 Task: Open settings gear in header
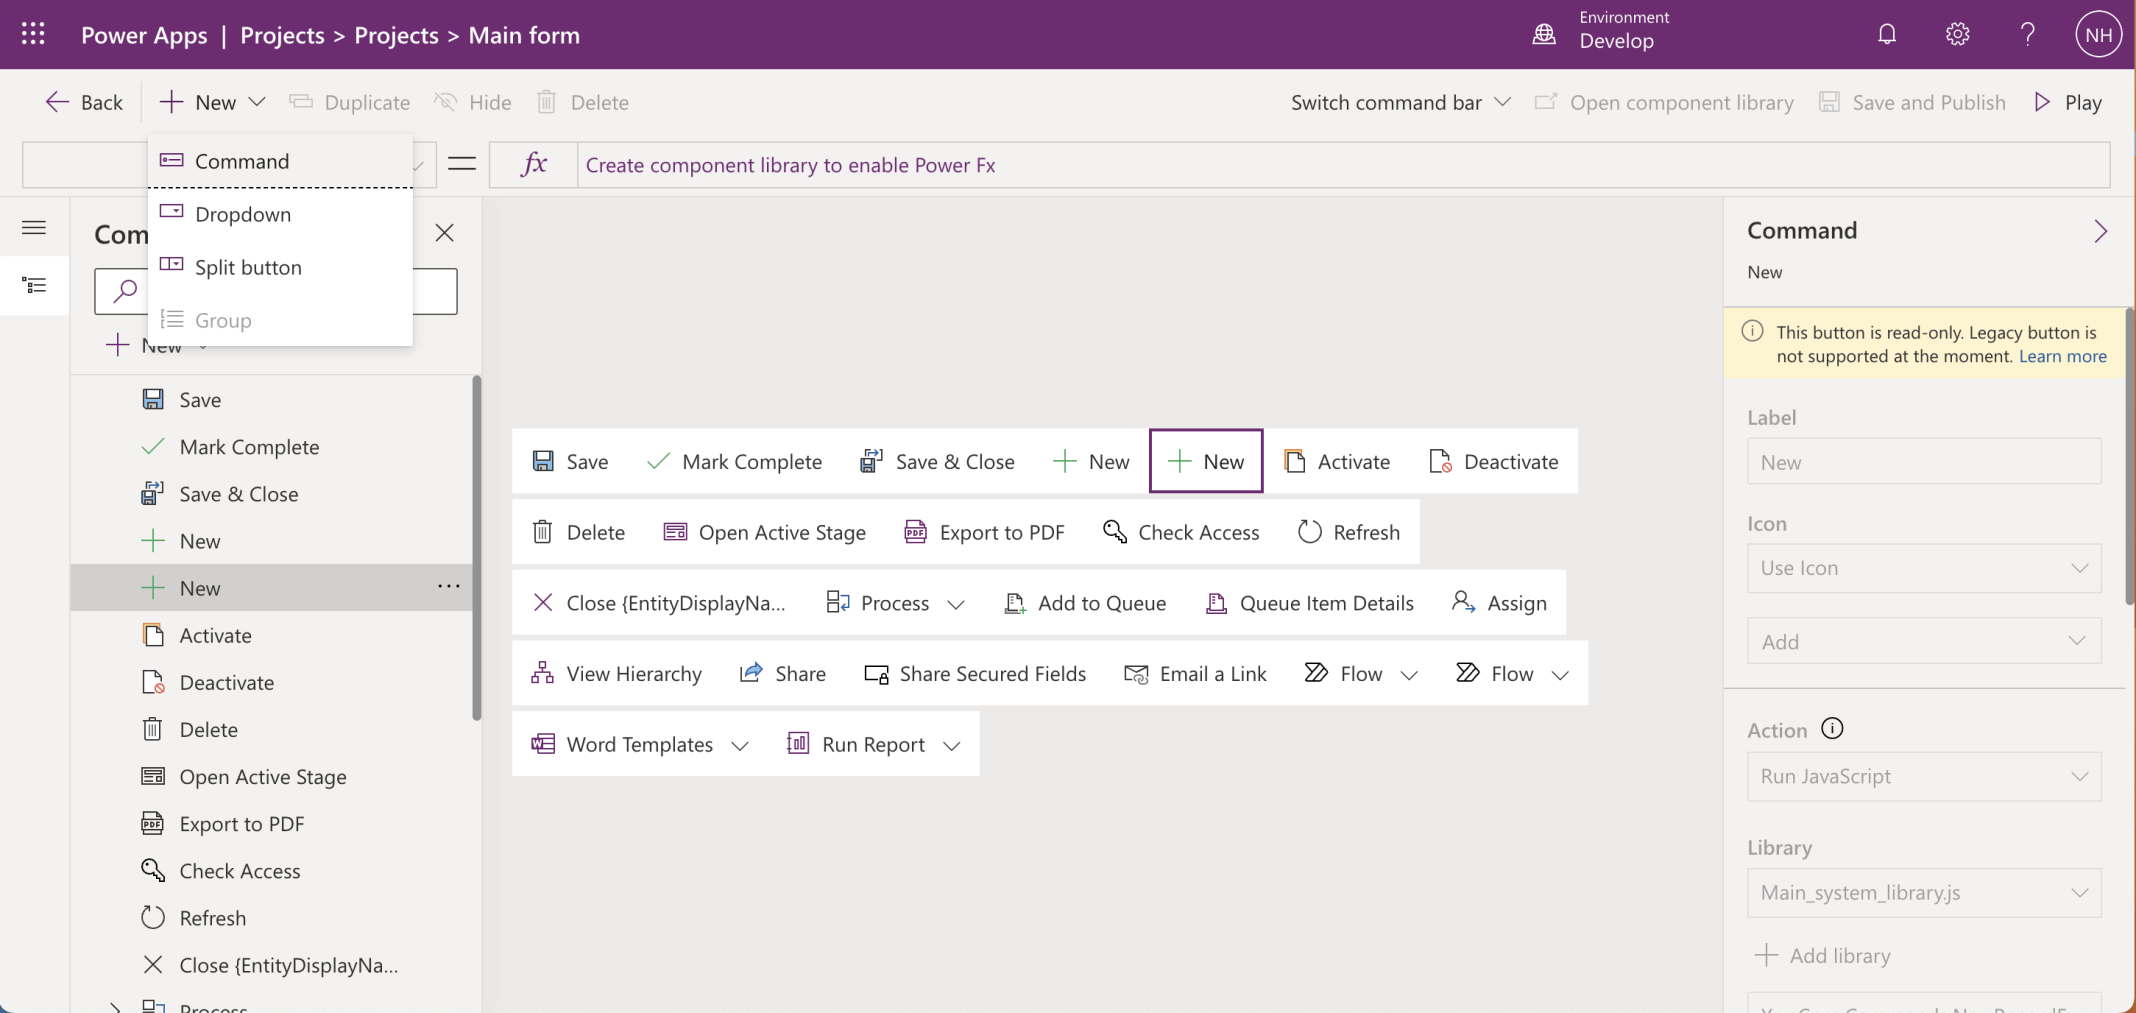coord(1957,34)
